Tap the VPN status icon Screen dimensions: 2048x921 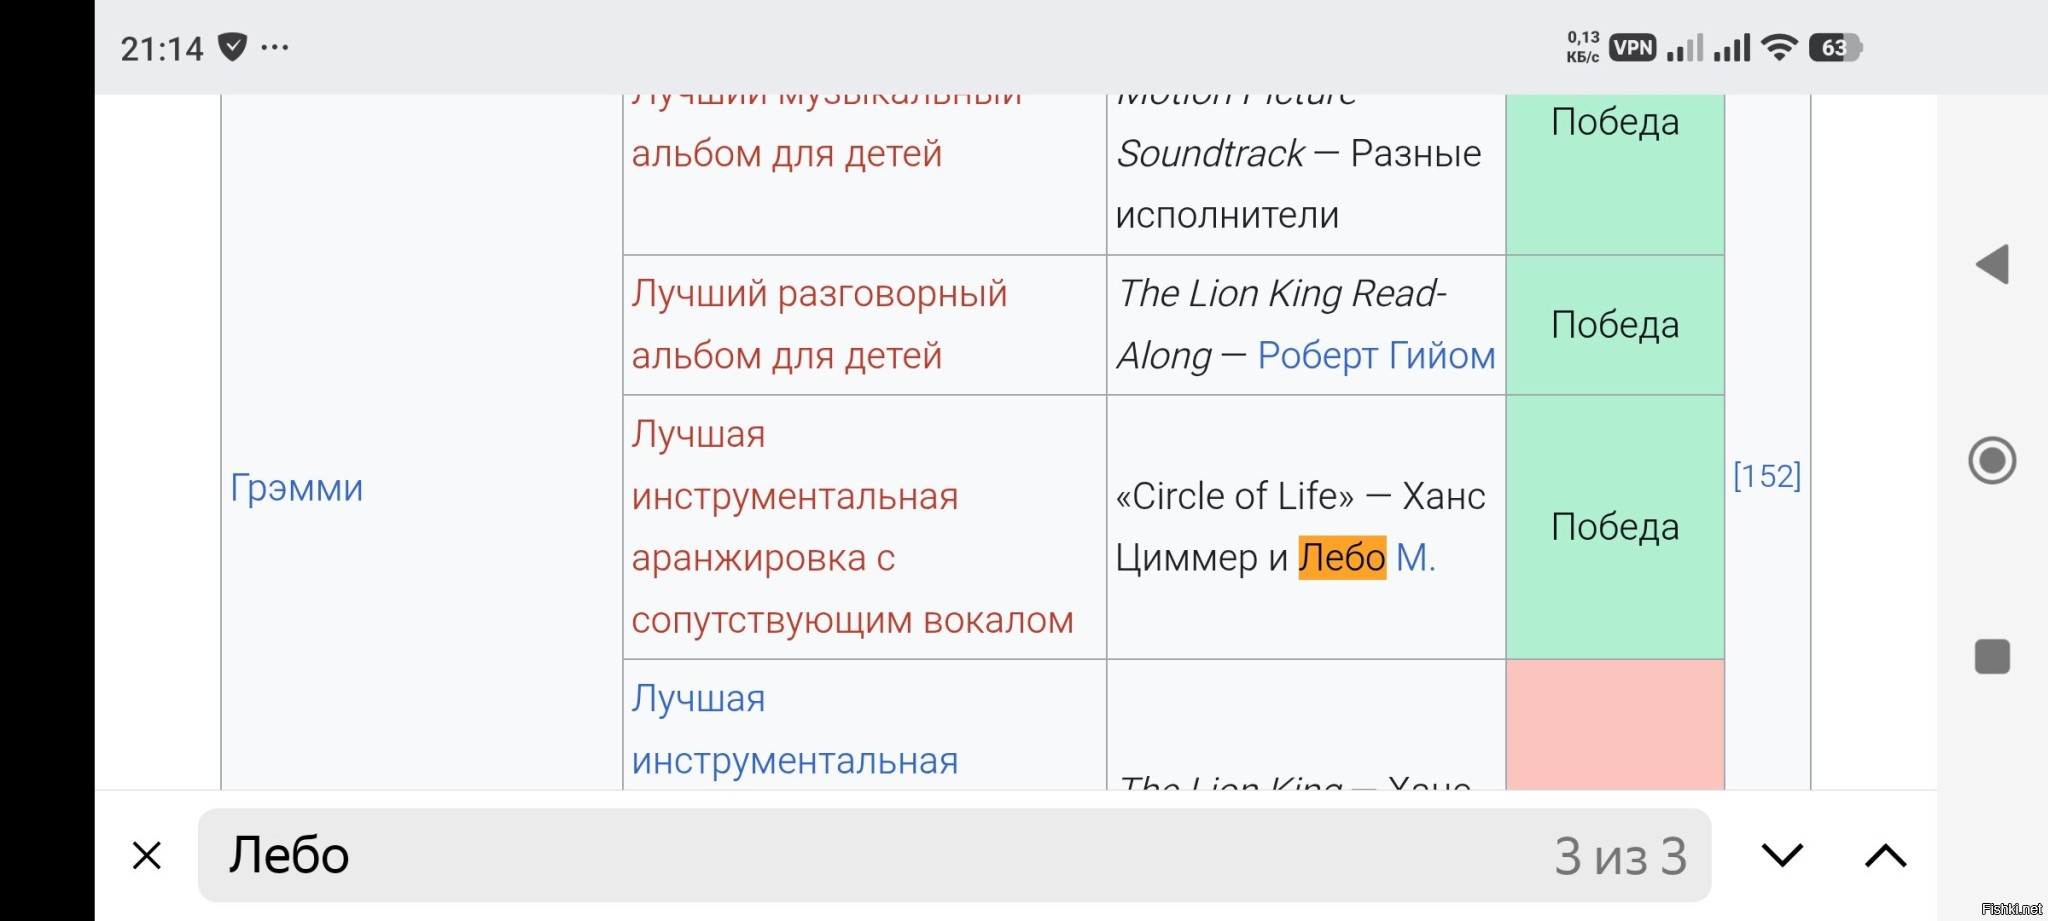pyautogui.click(x=1633, y=47)
